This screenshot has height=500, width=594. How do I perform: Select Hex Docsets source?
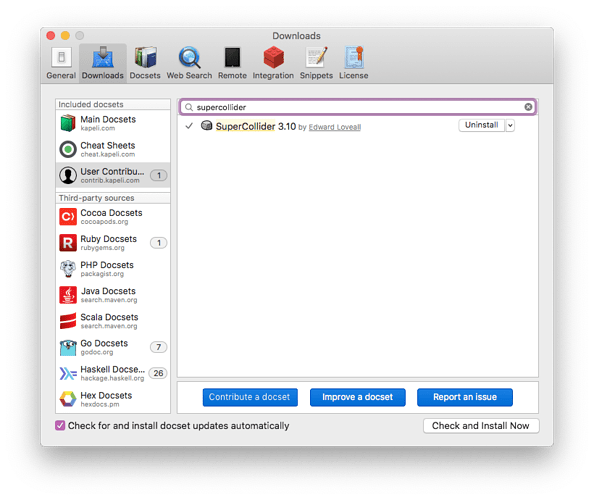(x=113, y=400)
